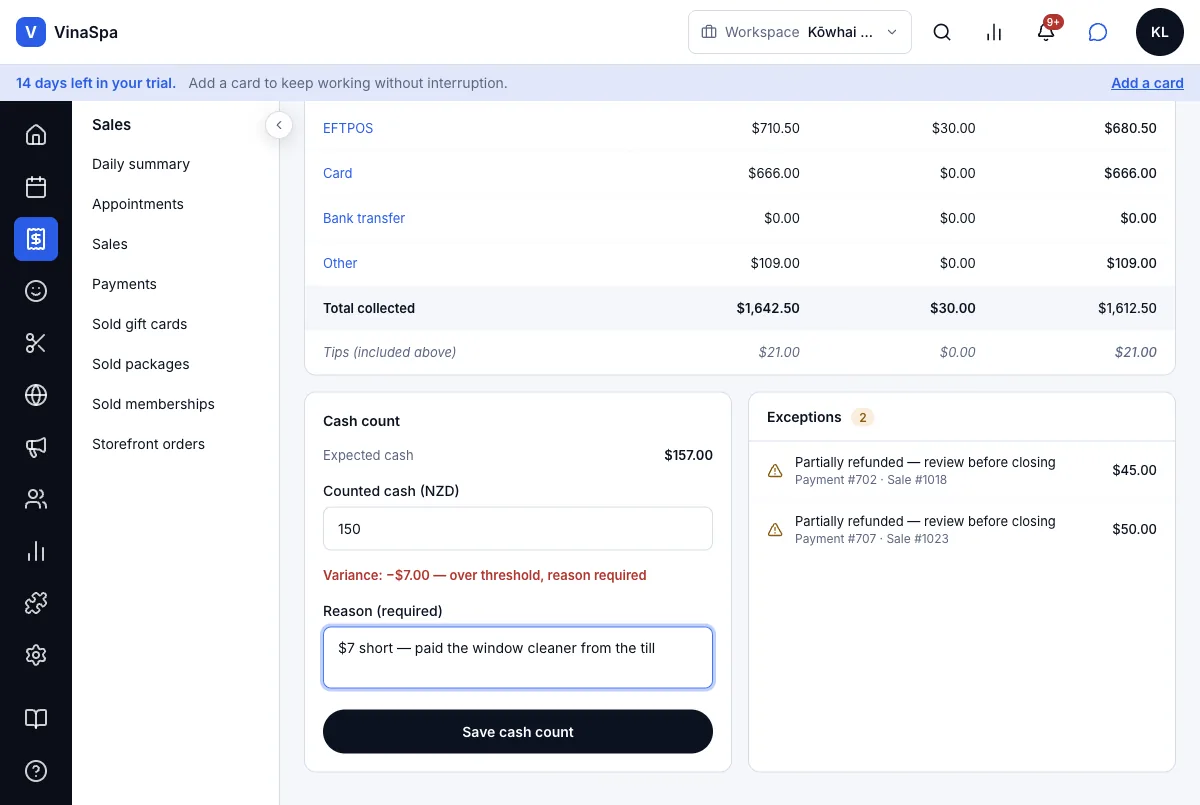Select Sold gift cards menu item
The width and height of the screenshot is (1200, 805).
pos(140,324)
